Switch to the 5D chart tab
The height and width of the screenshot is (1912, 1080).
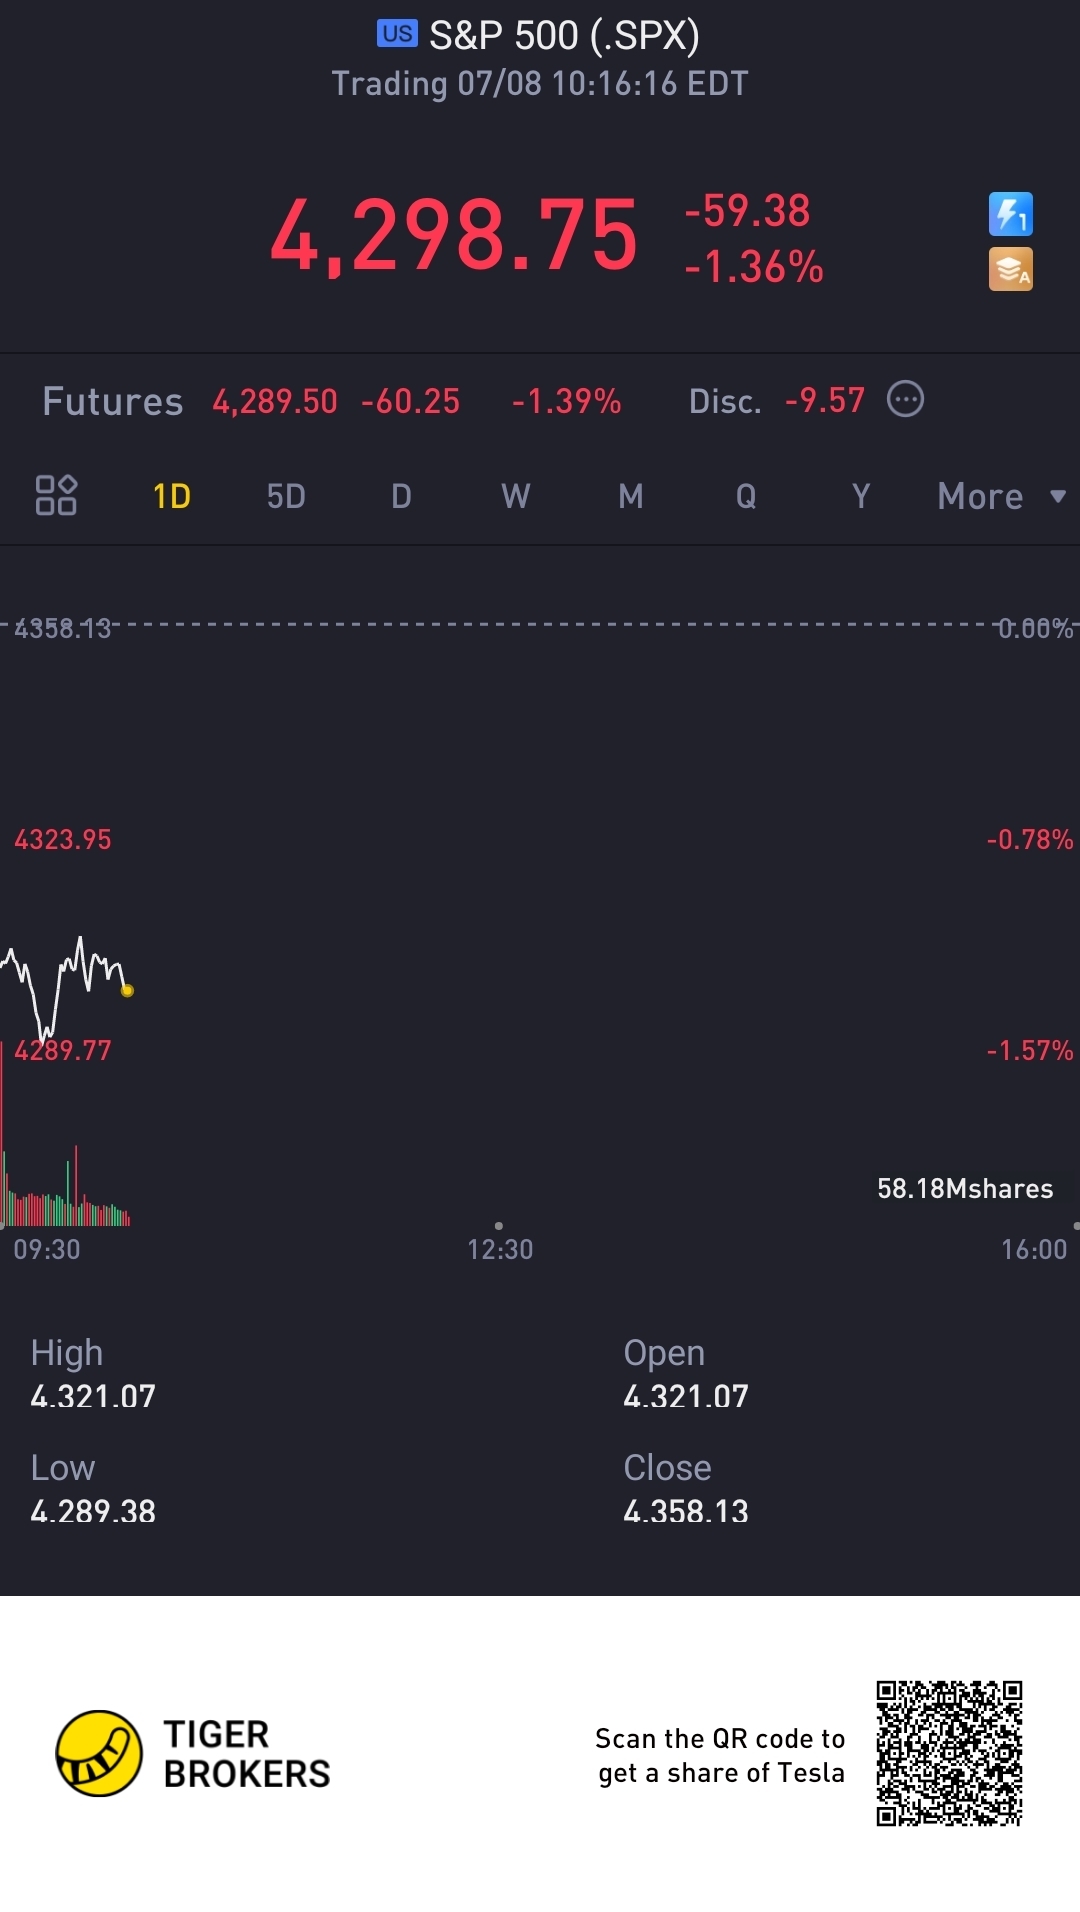click(286, 496)
